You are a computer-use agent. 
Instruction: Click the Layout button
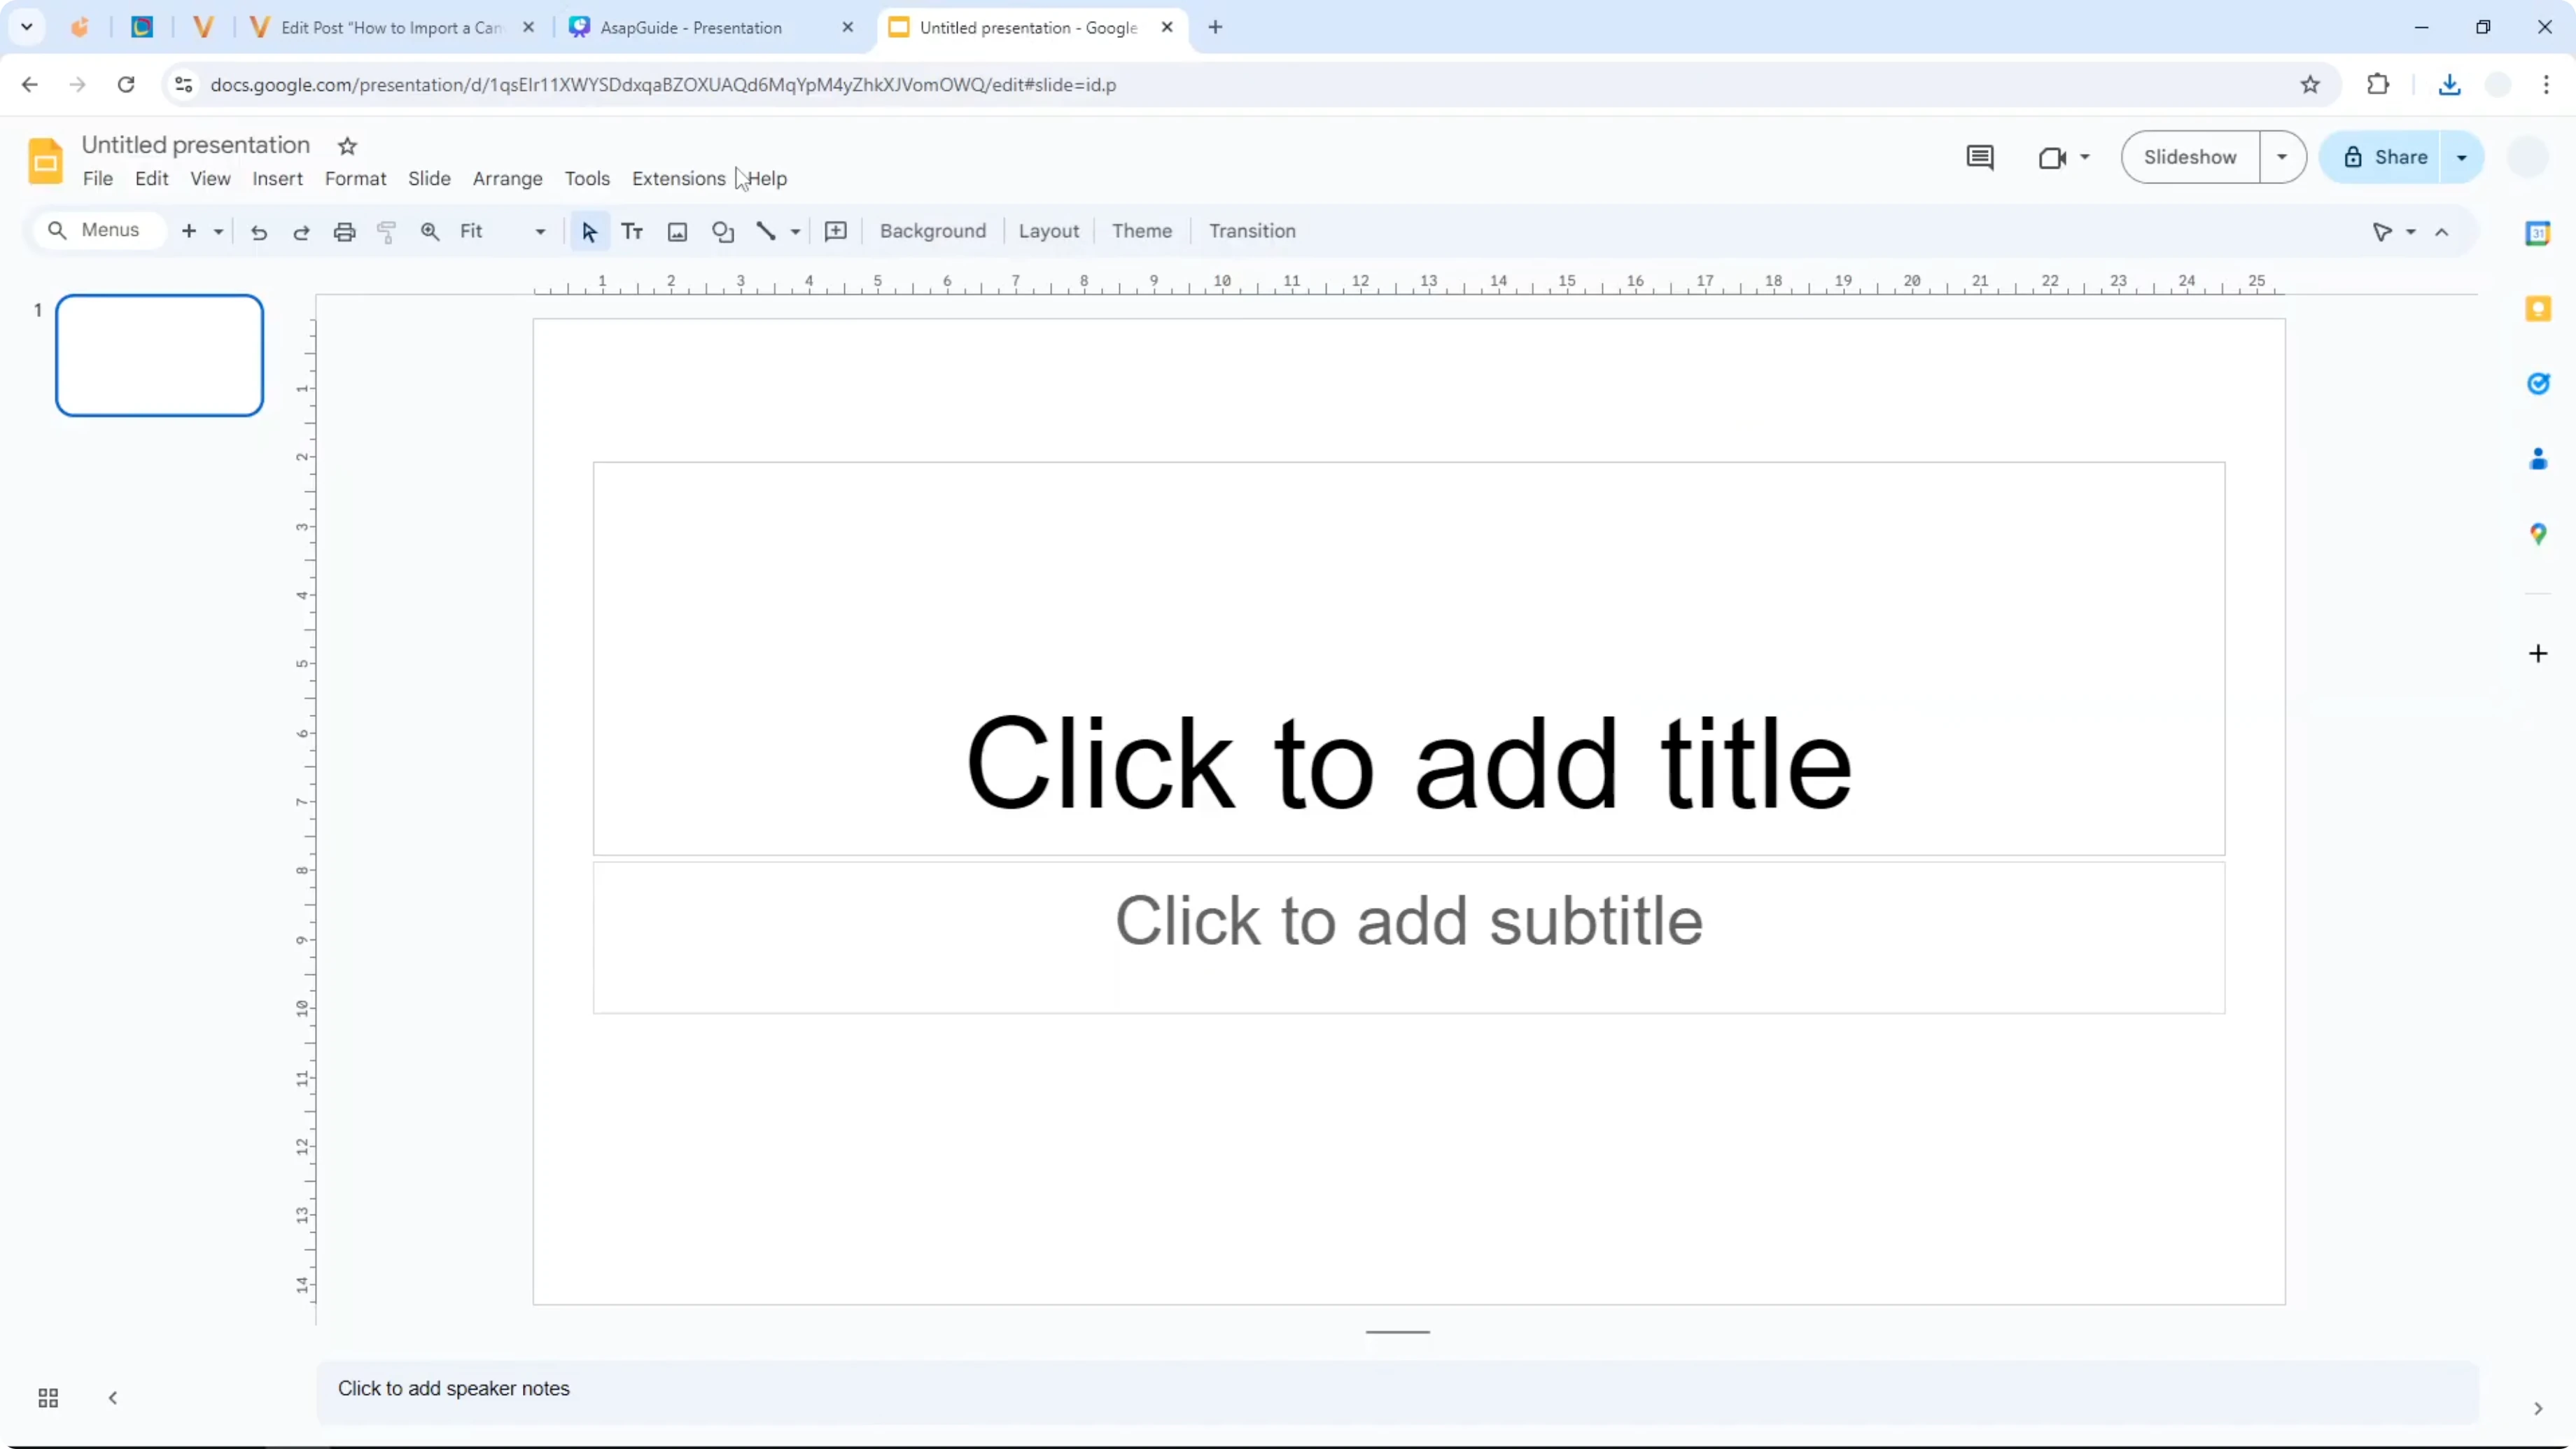coord(1048,231)
